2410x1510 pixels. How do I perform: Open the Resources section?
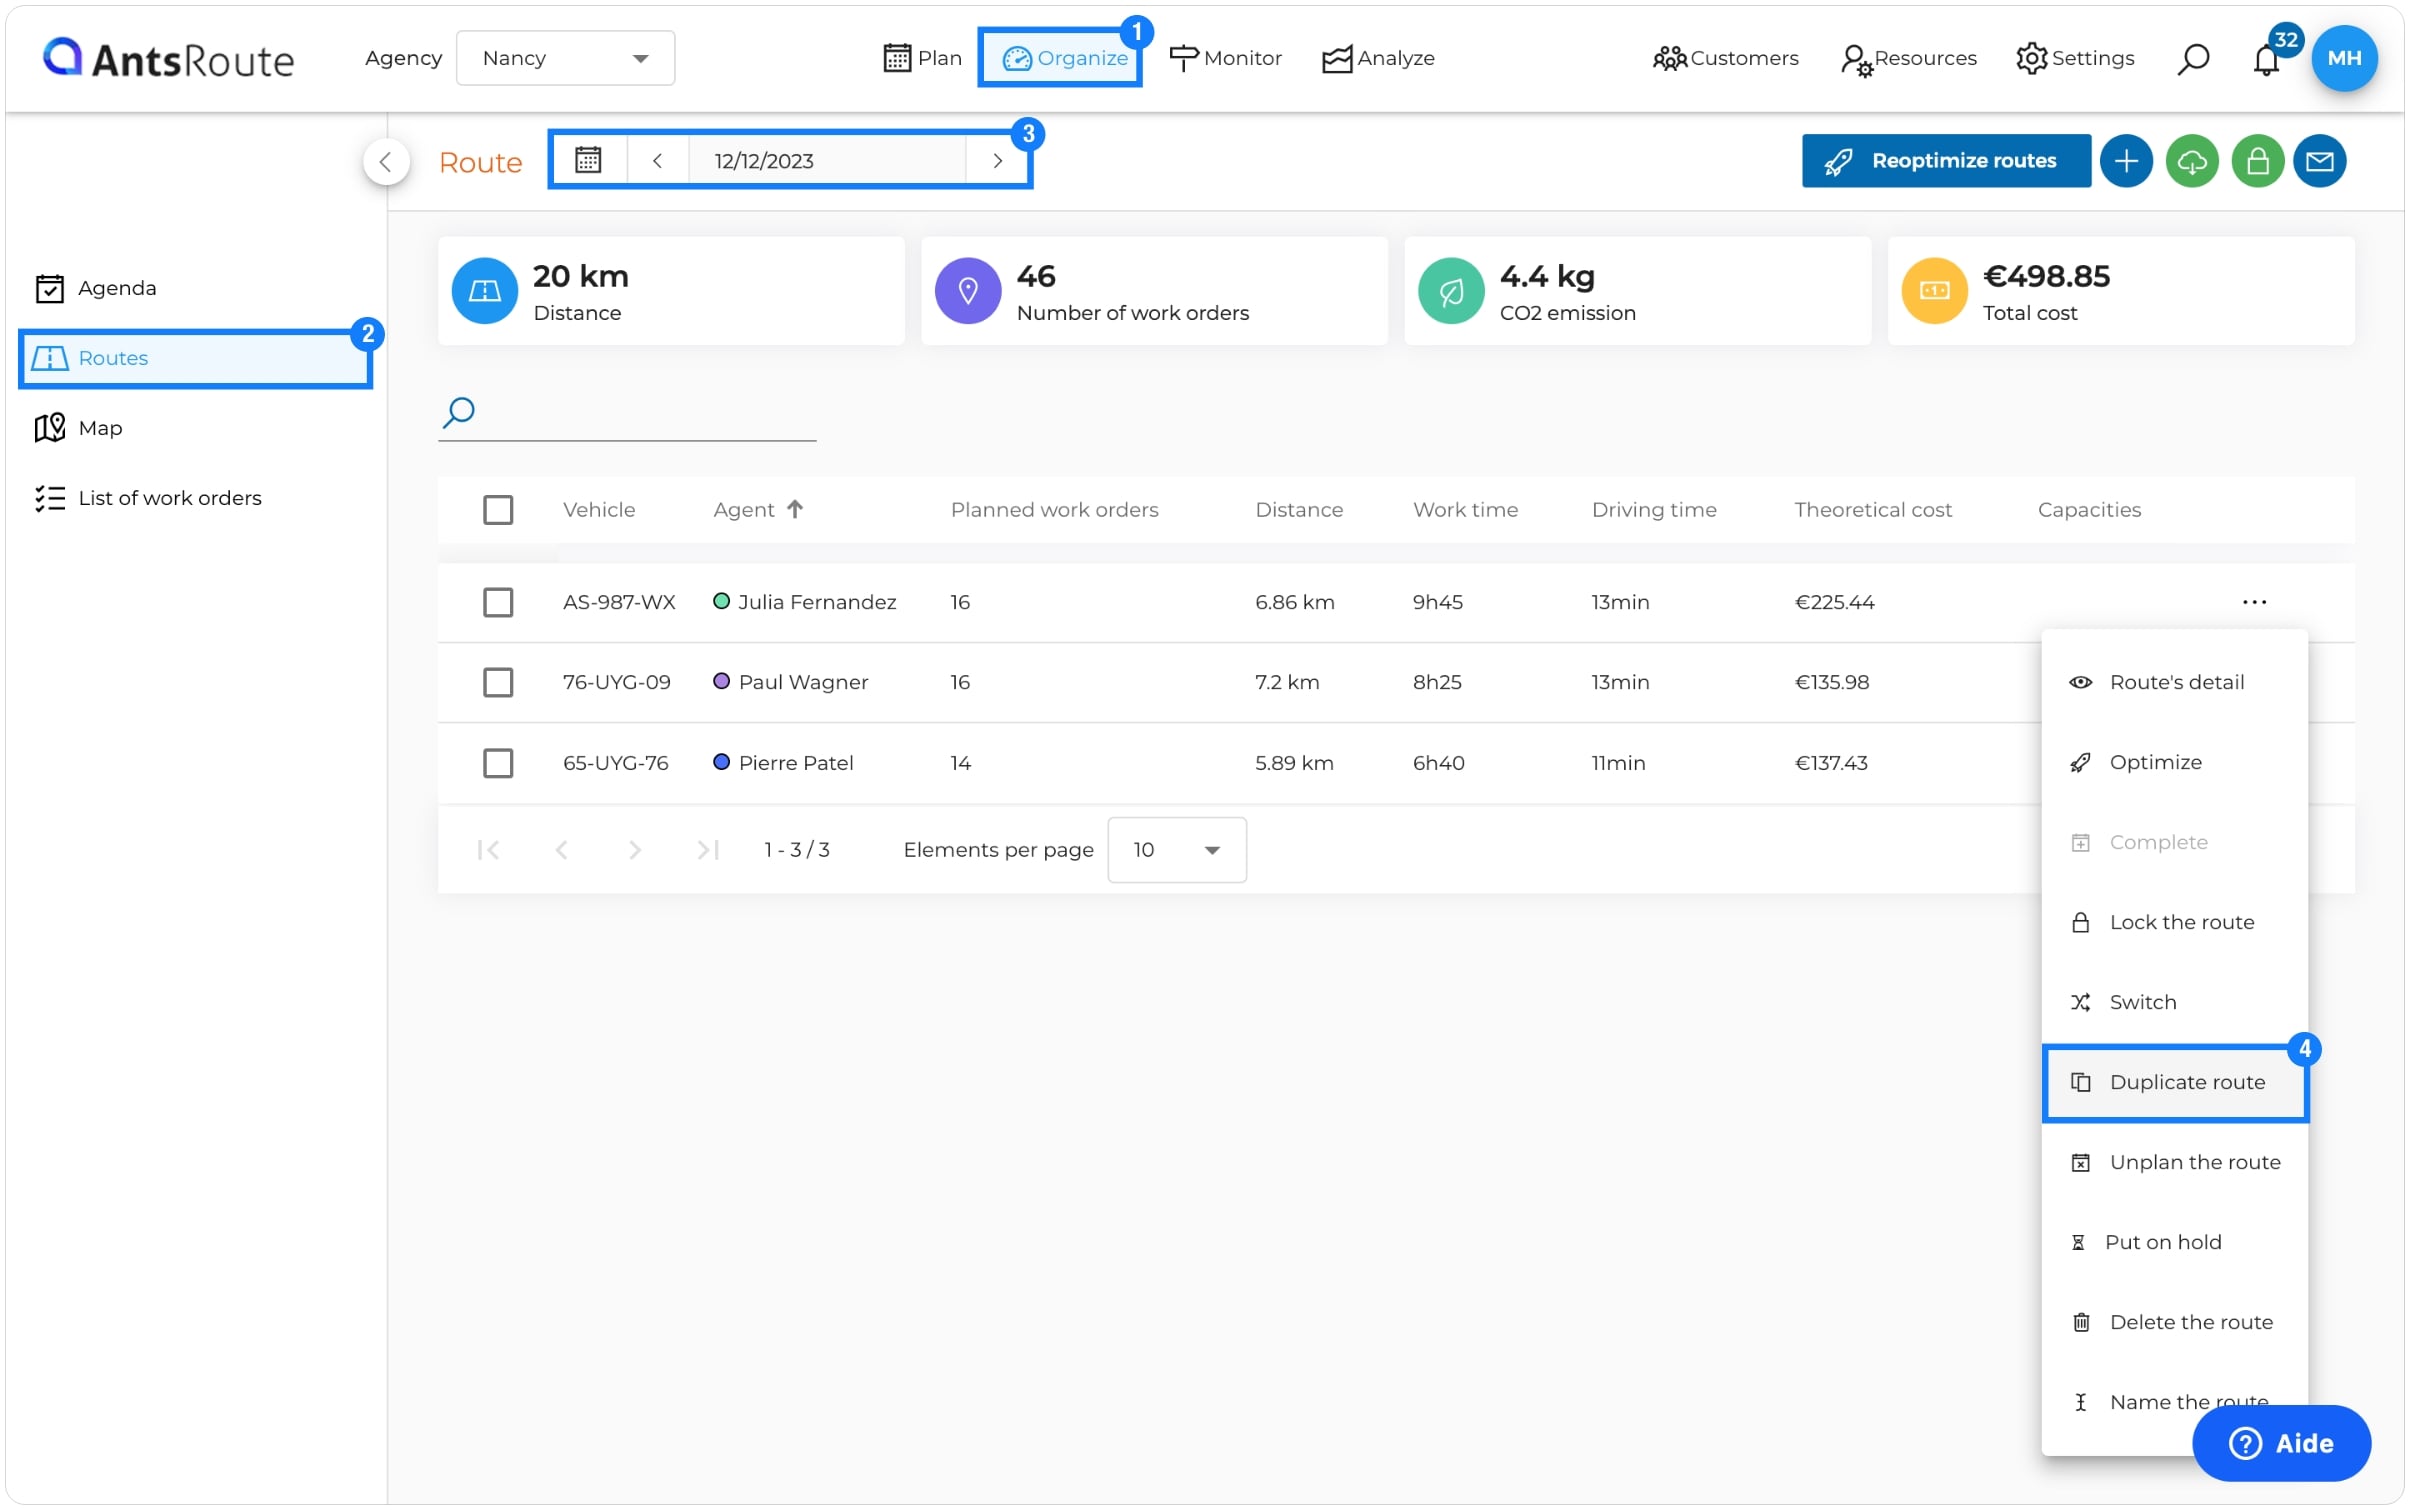coord(1908,59)
